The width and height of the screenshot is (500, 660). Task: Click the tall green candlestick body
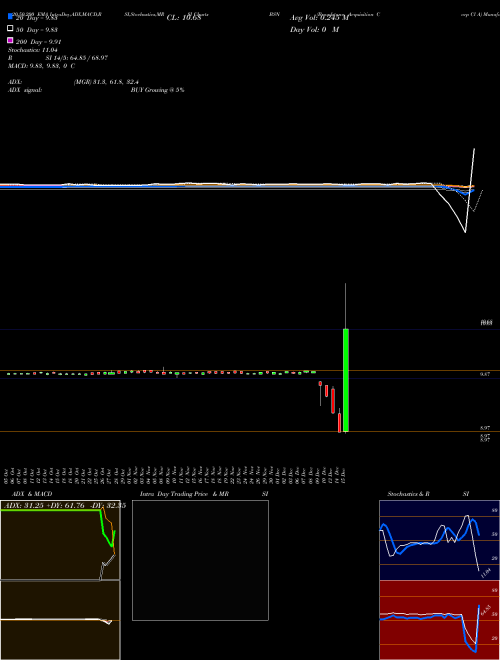pos(346,380)
